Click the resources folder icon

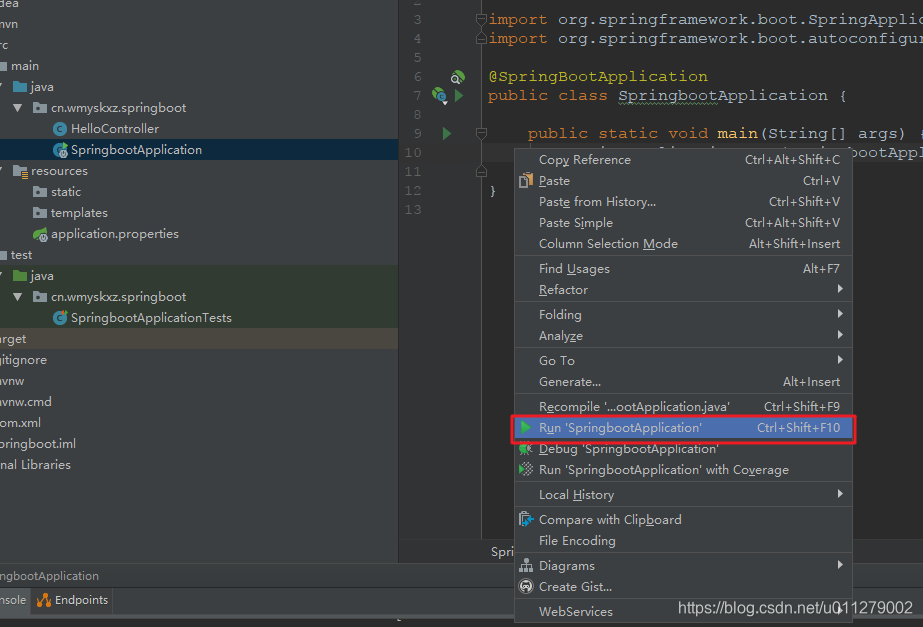pyautogui.click(x=20, y=171)
